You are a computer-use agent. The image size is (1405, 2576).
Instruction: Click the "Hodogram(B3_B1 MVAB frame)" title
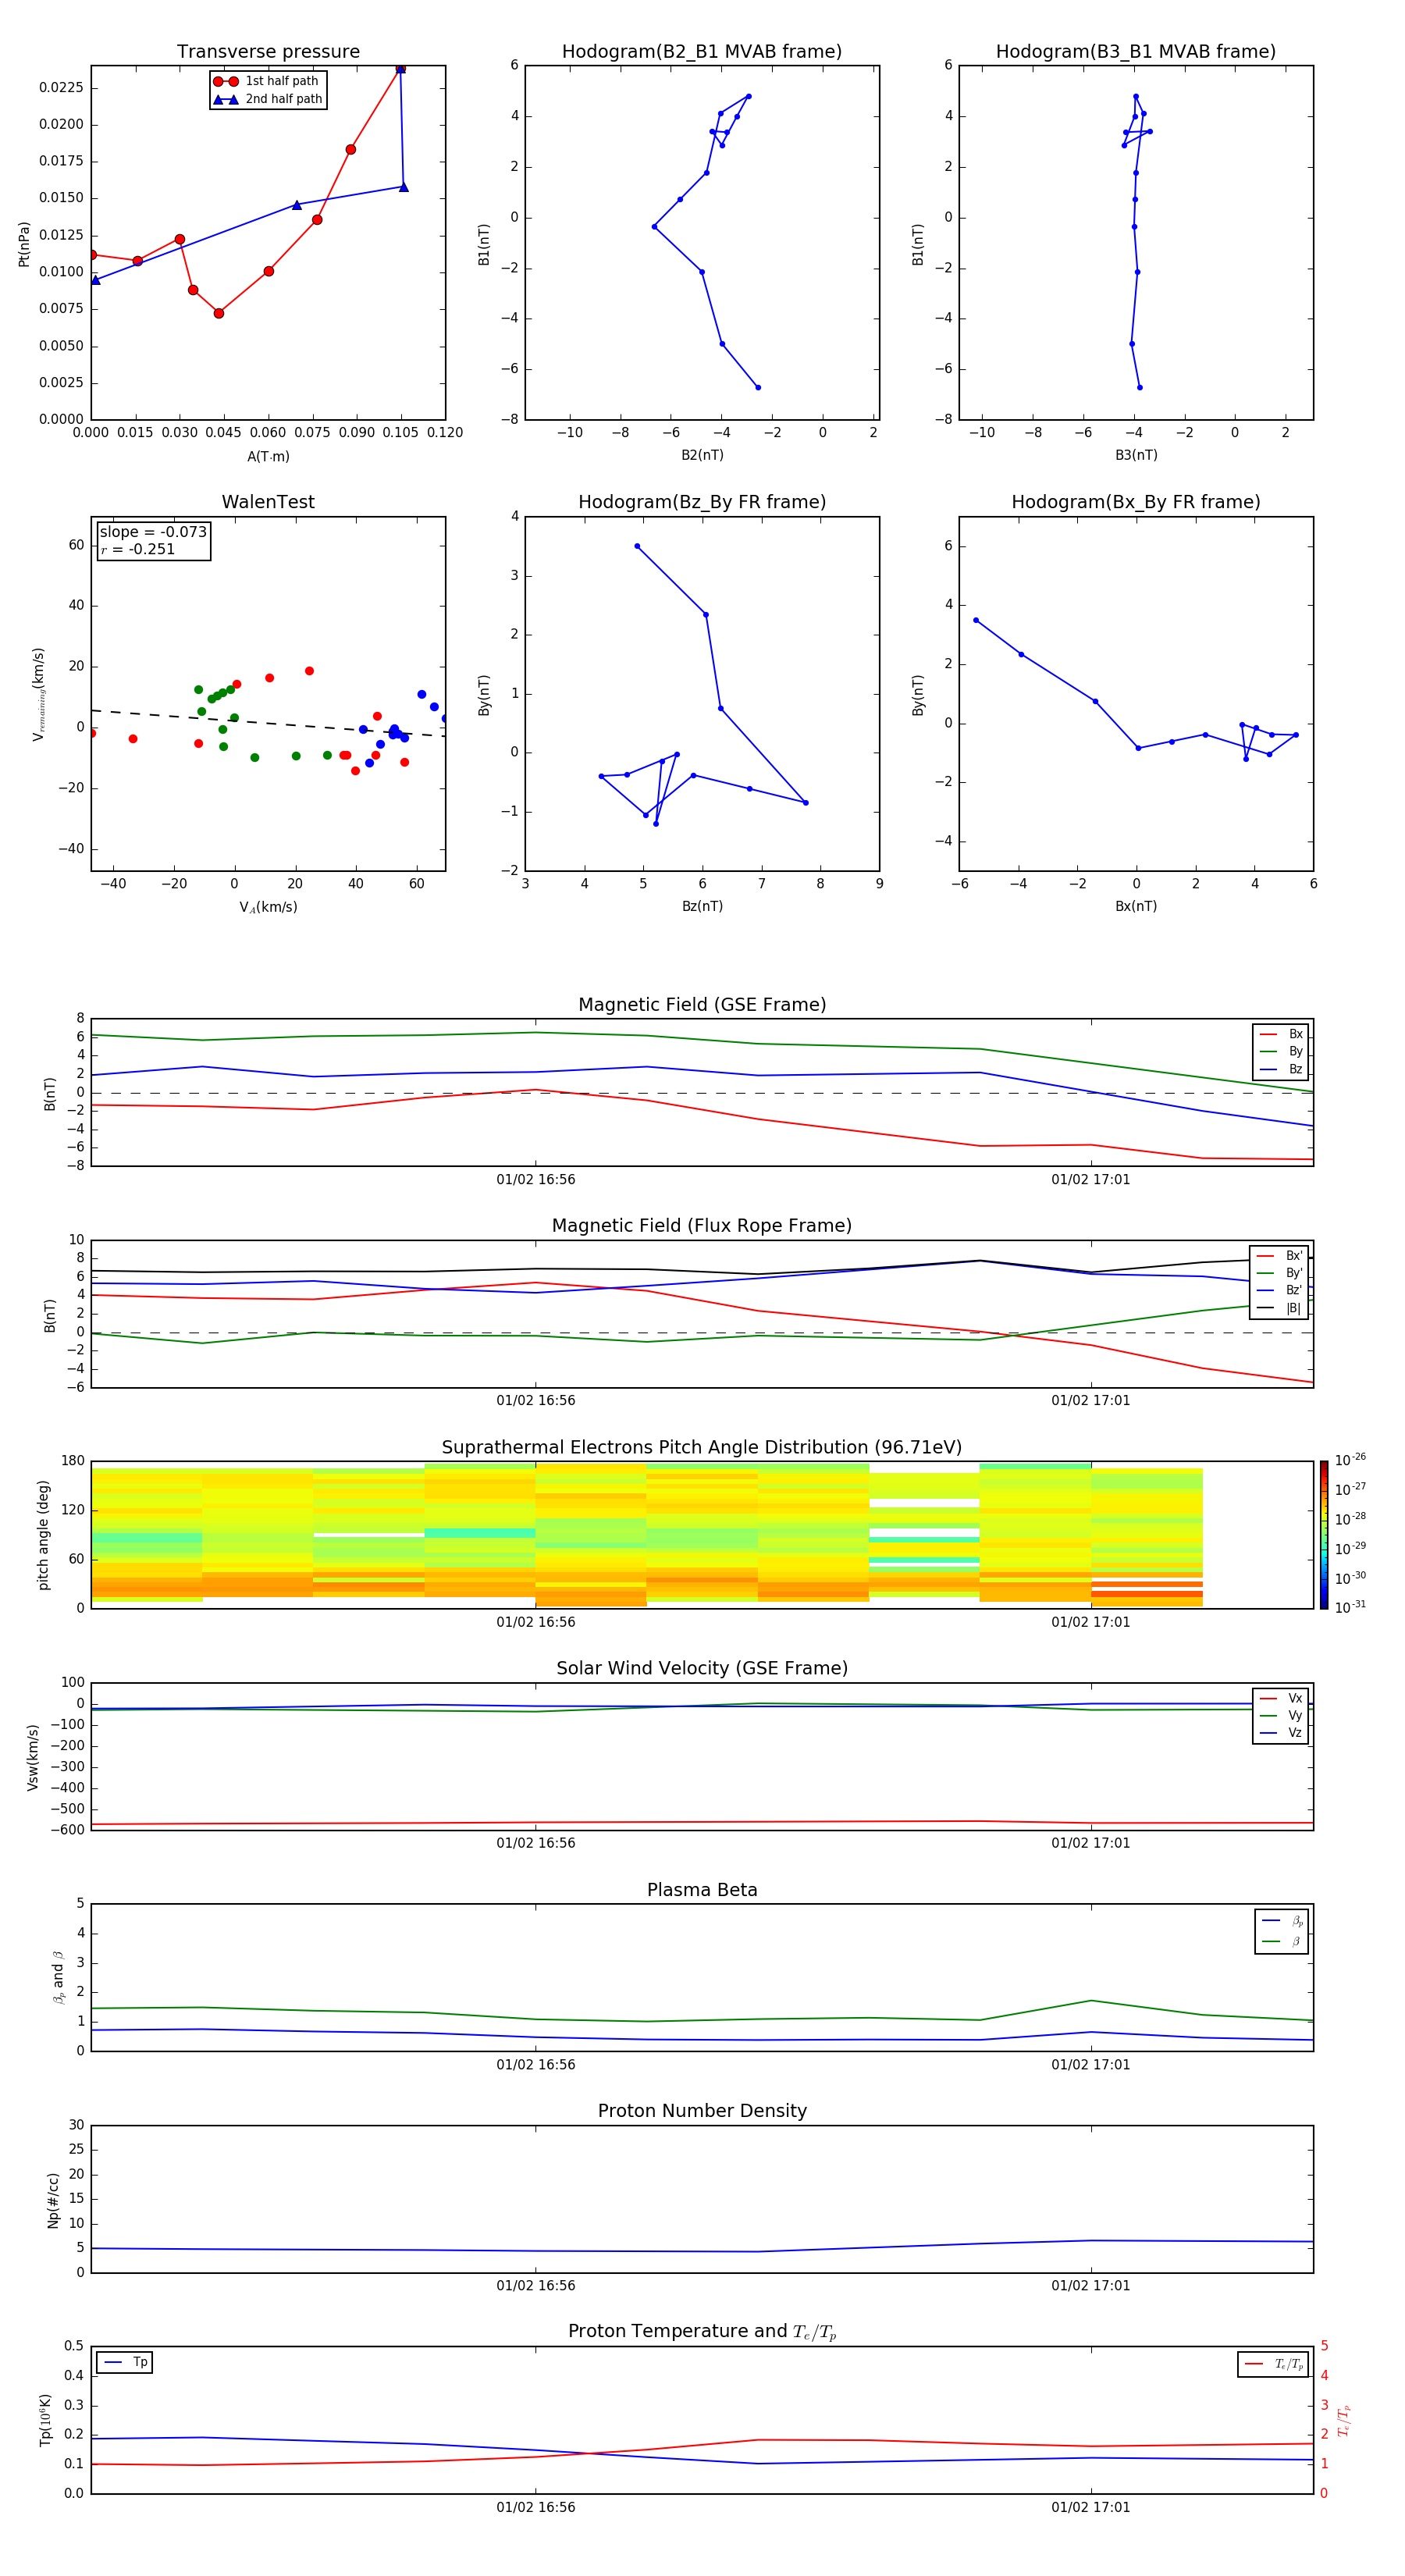(1136, 52)
